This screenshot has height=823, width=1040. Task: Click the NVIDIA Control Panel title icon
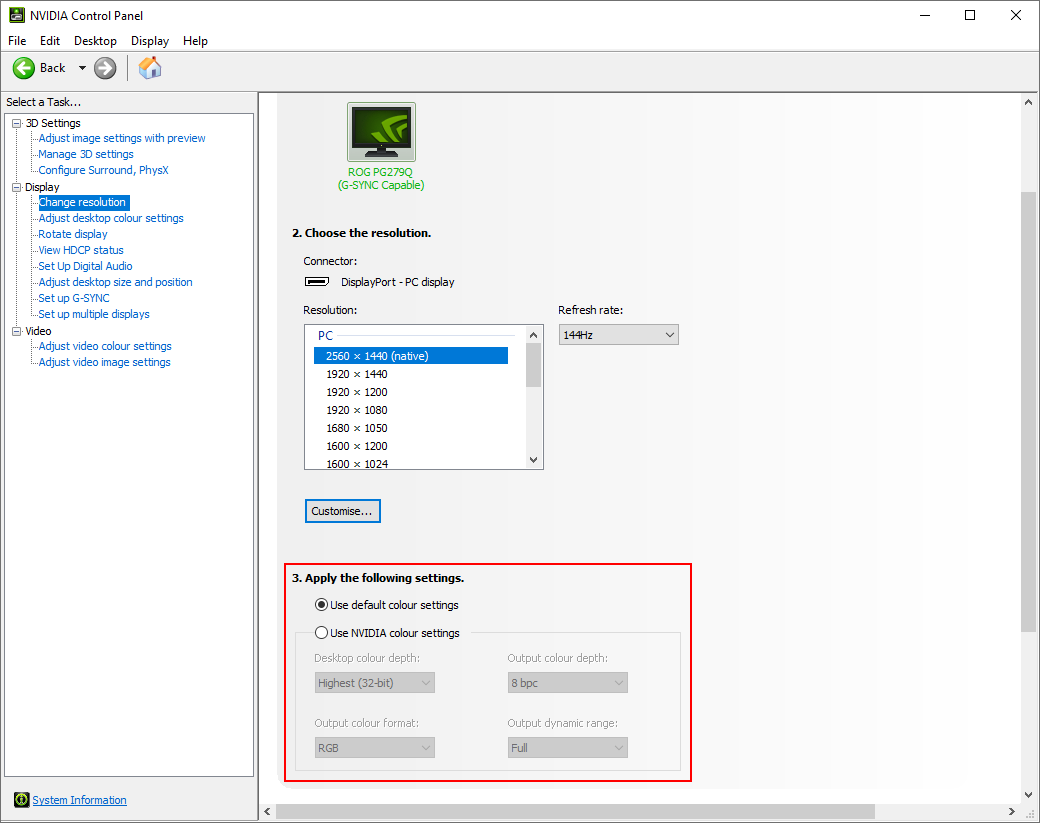[x=17, y=15]
